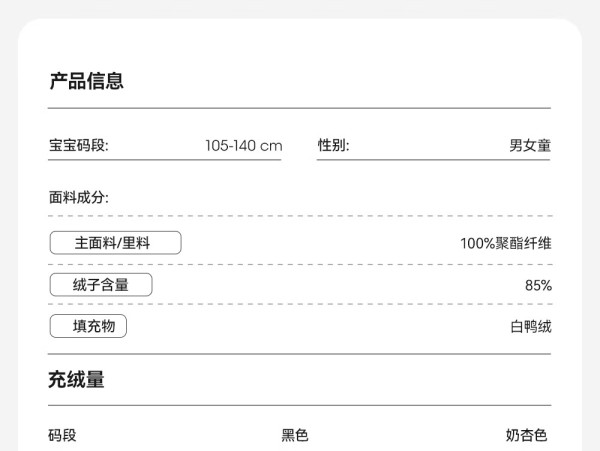This screenshot has height=451, width=600.
Task: Click the 码段 column header
Action: tap(62, 435)
